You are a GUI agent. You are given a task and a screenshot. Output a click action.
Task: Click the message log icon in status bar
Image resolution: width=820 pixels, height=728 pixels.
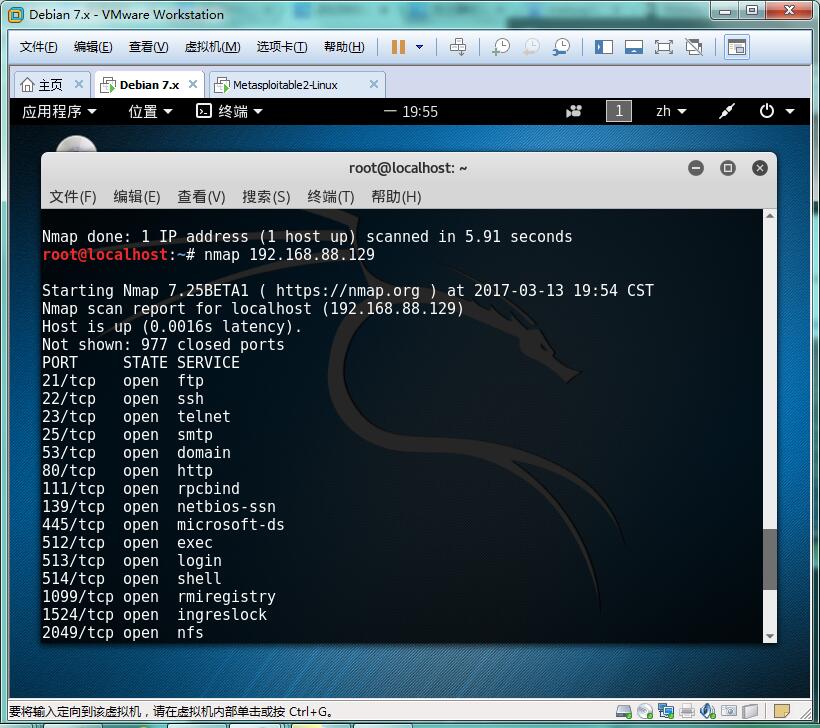click(x=781, y=711)
